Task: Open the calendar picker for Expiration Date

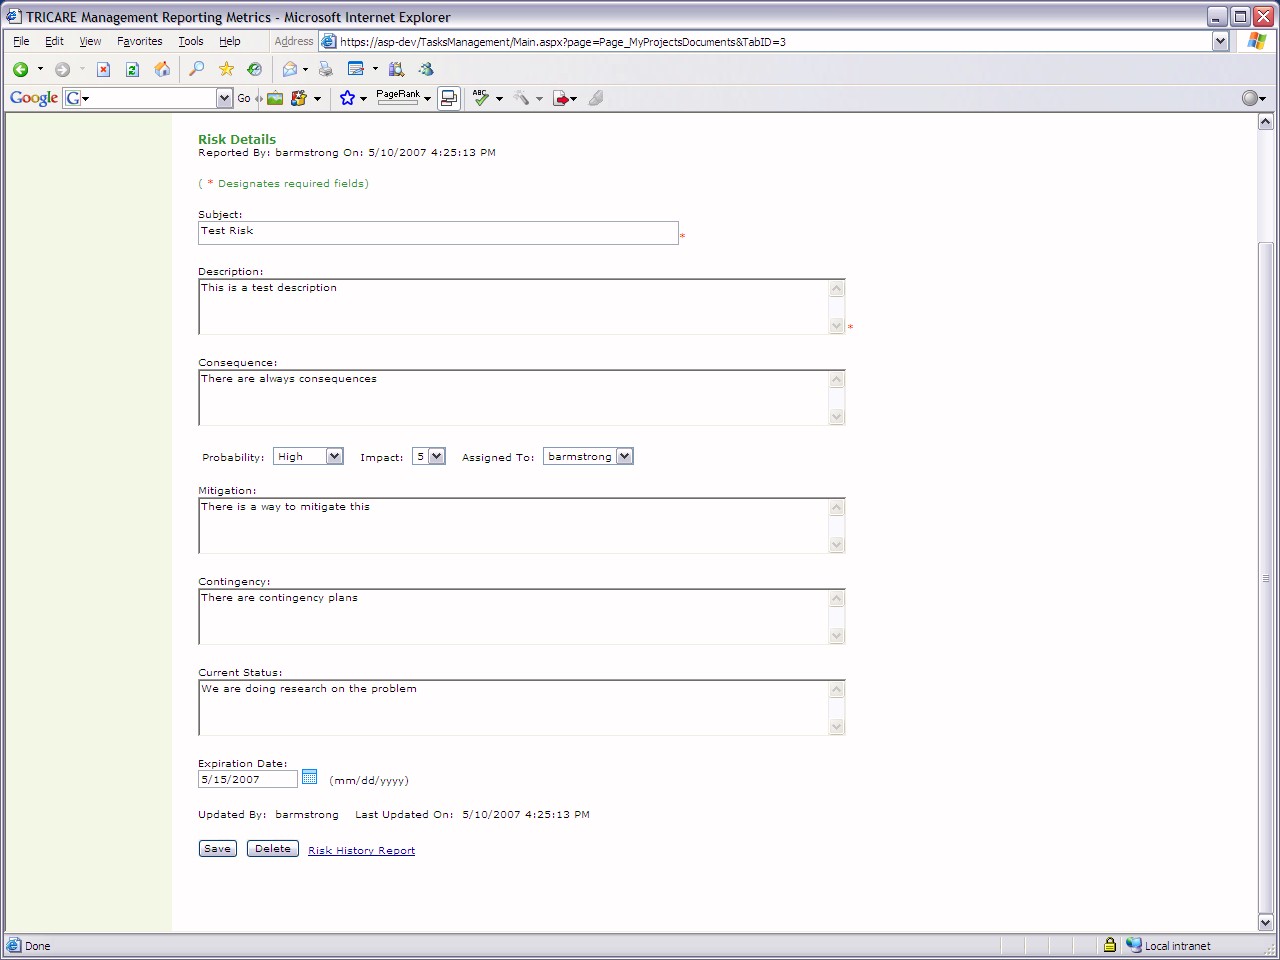Action: (x=310, y=777)
